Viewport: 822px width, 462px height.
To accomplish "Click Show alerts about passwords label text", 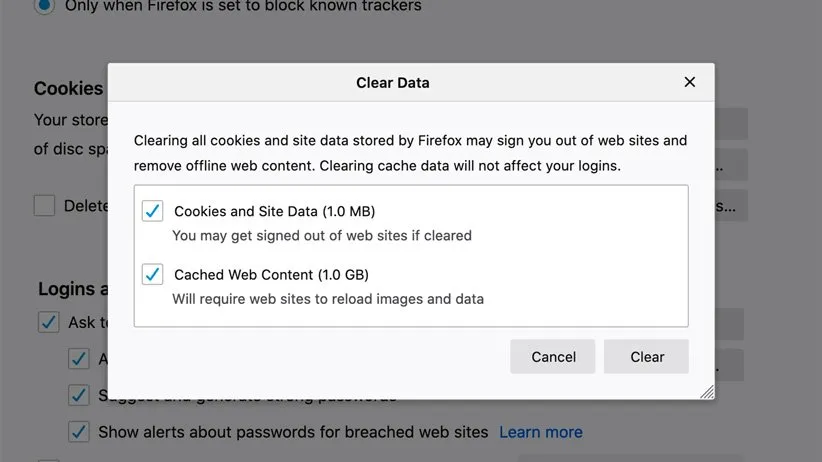I will (292, 432).
